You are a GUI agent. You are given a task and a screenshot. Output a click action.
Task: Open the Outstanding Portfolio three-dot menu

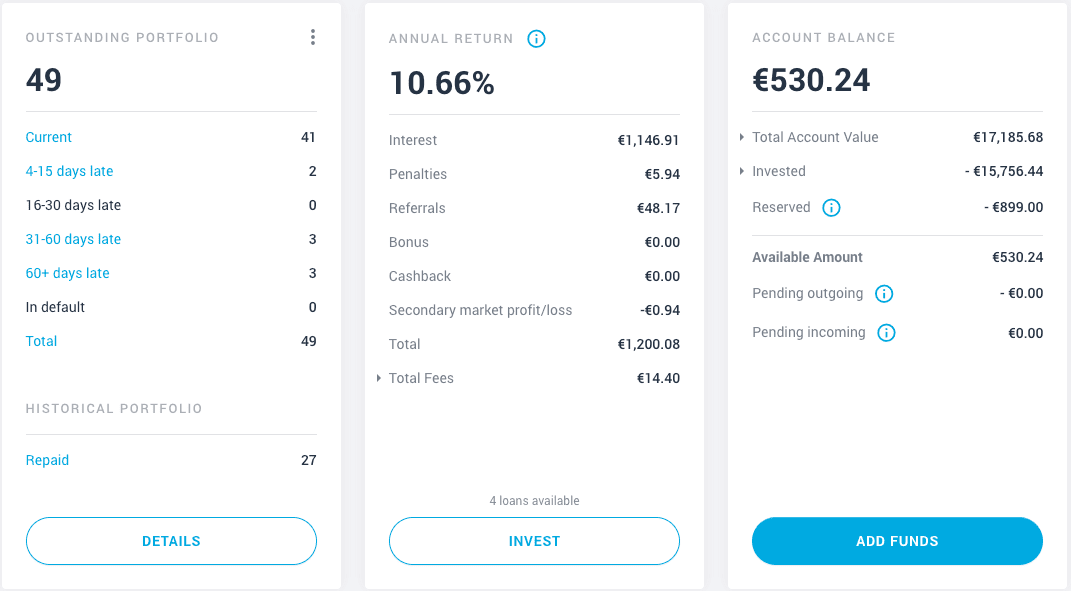pos(313,37)
